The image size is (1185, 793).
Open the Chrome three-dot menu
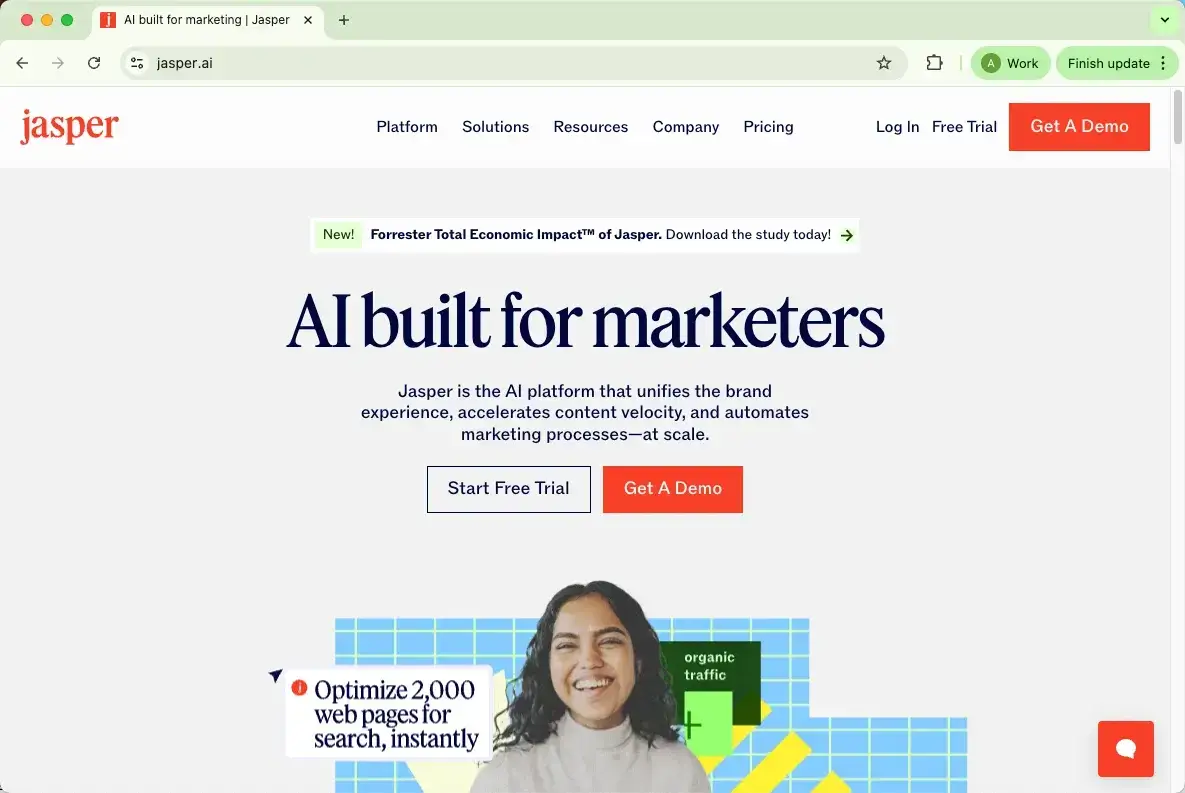click(1164, 64)
